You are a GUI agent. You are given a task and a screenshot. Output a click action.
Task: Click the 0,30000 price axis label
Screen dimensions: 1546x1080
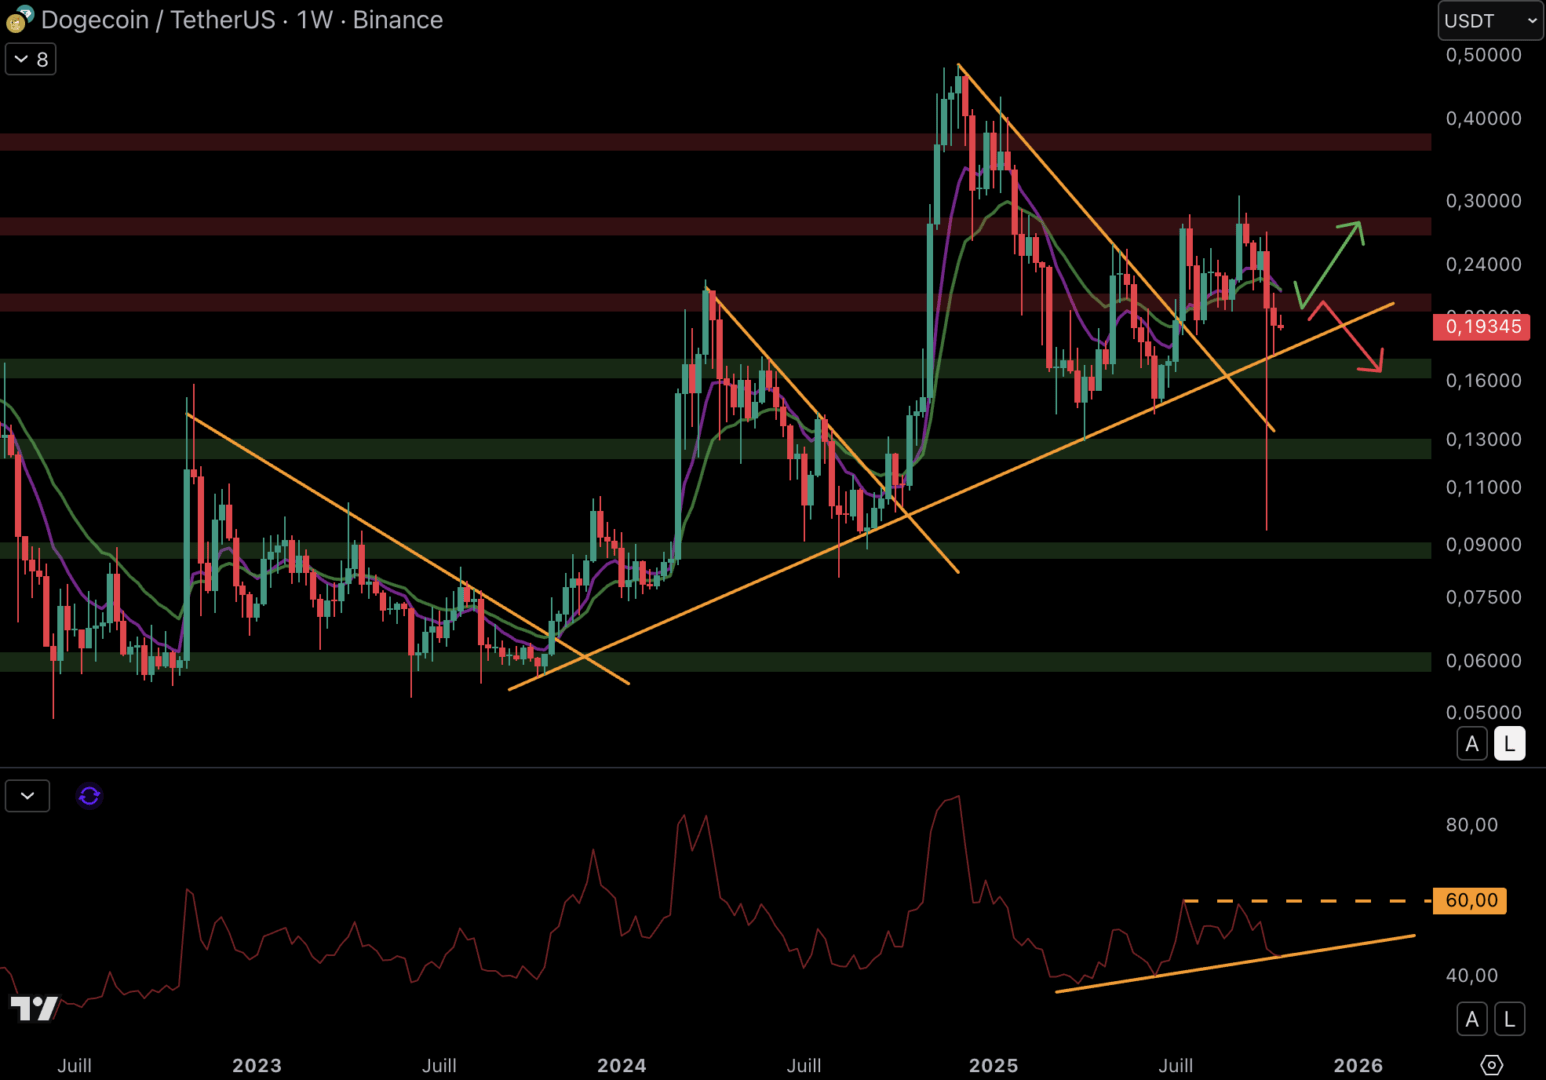tap(1483, 201)
